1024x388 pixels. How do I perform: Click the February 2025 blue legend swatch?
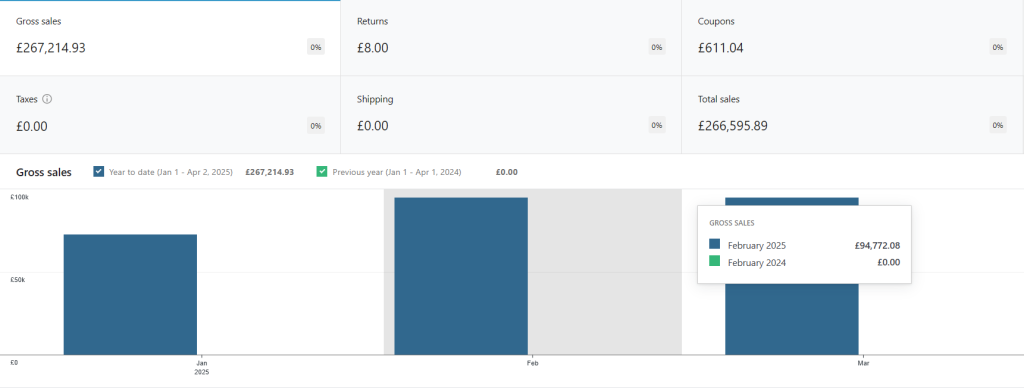714,244
